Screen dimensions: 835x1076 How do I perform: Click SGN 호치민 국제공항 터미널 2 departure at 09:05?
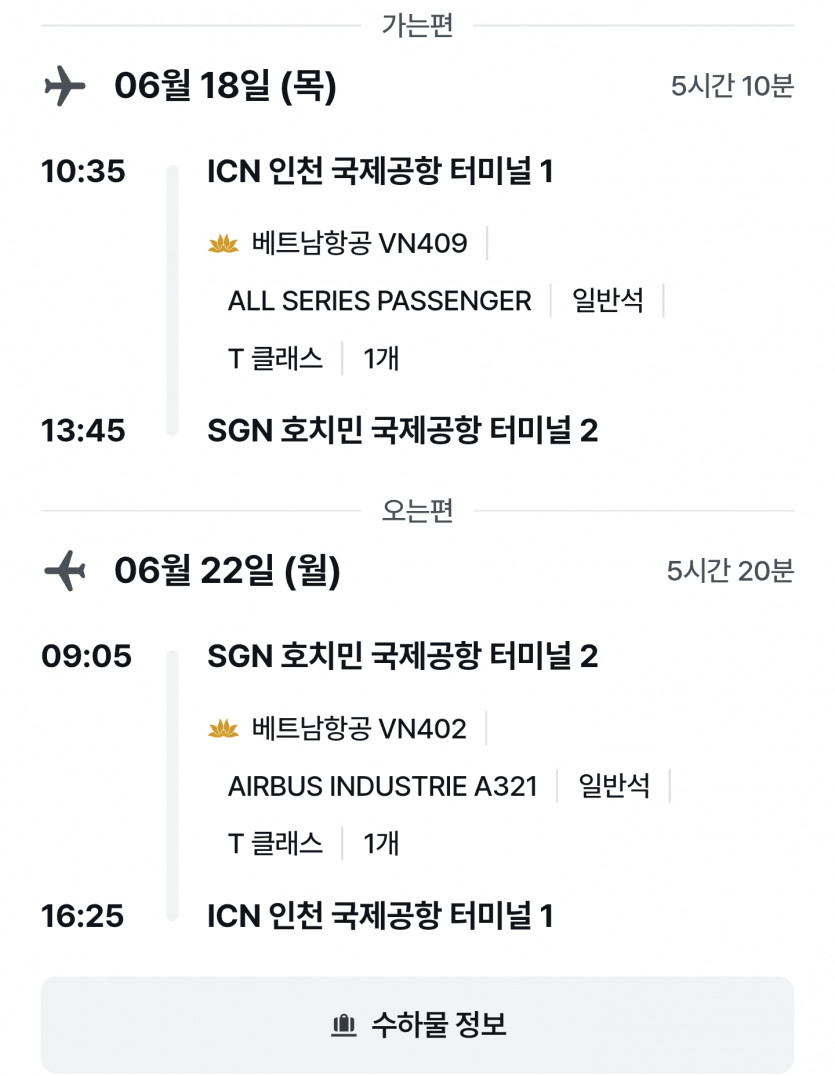(402, 657)
